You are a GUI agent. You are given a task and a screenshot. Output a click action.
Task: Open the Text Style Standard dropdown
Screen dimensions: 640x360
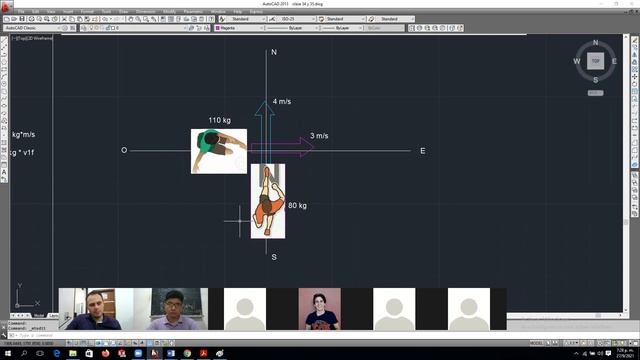tap(246, 19)
